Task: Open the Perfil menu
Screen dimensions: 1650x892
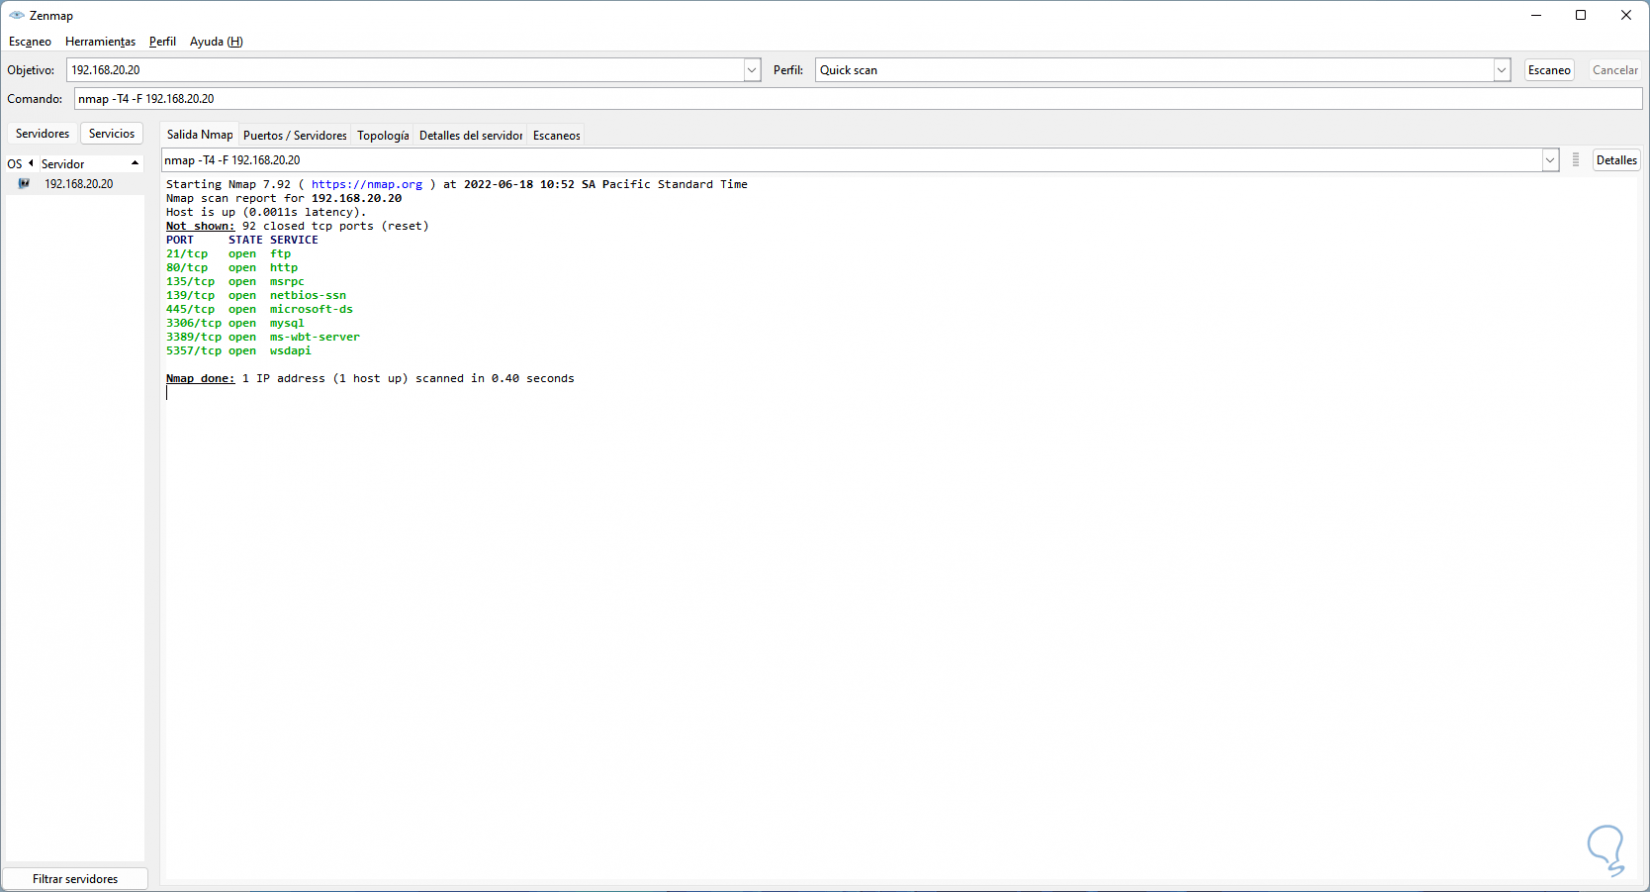Action: click(x=162, y=41)
